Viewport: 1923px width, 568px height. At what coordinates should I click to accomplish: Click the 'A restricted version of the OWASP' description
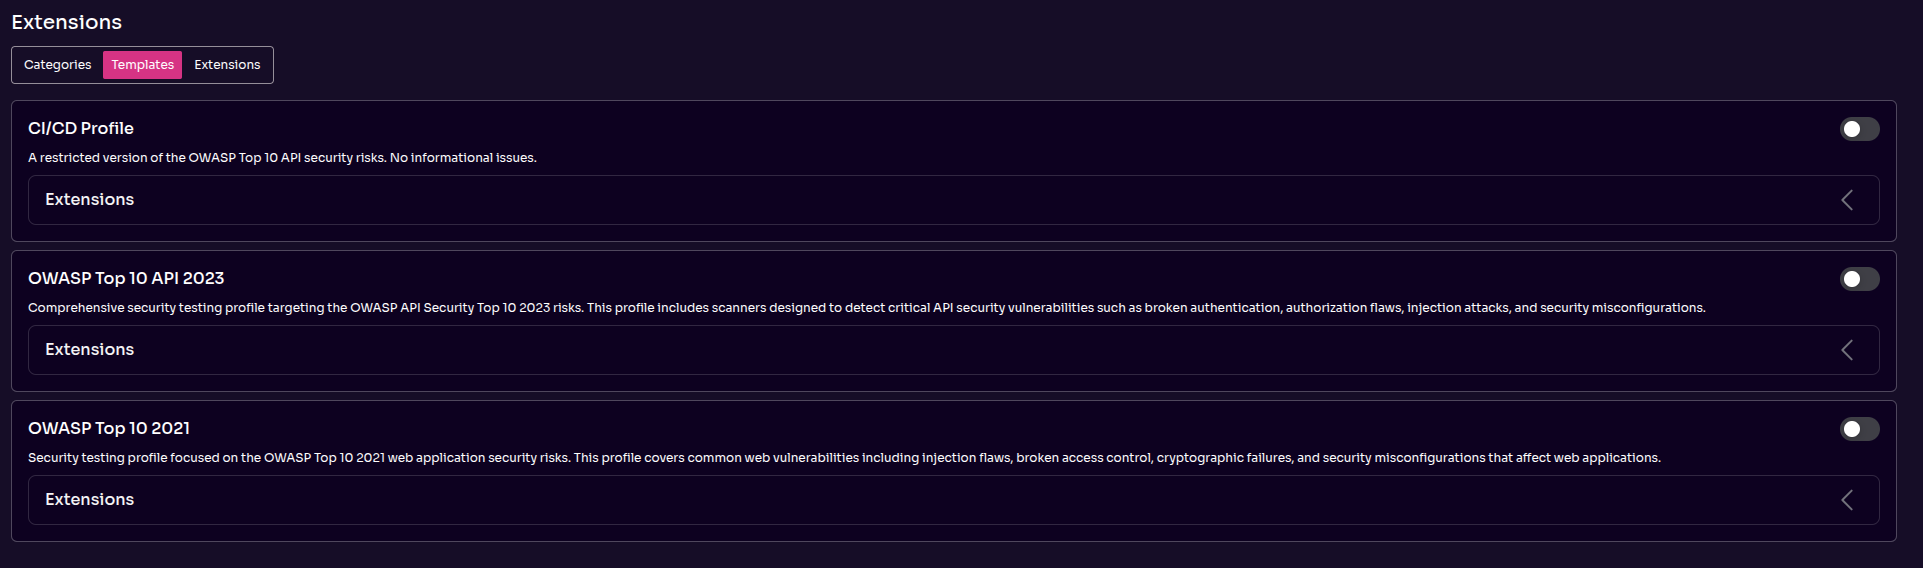[x=282, y=158]
